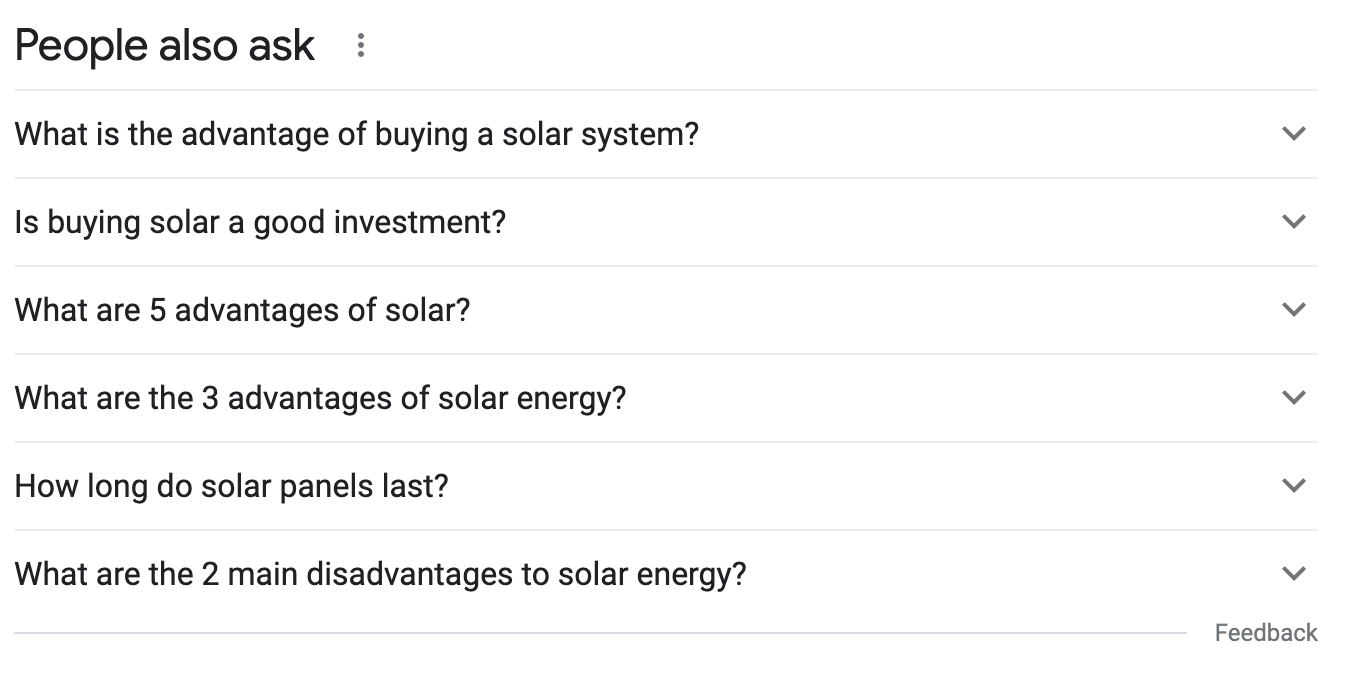Expand chevron for 3 advantages of solar energy
The width and height of the screenshot is (1354, 676).
tap(1293, 398)
